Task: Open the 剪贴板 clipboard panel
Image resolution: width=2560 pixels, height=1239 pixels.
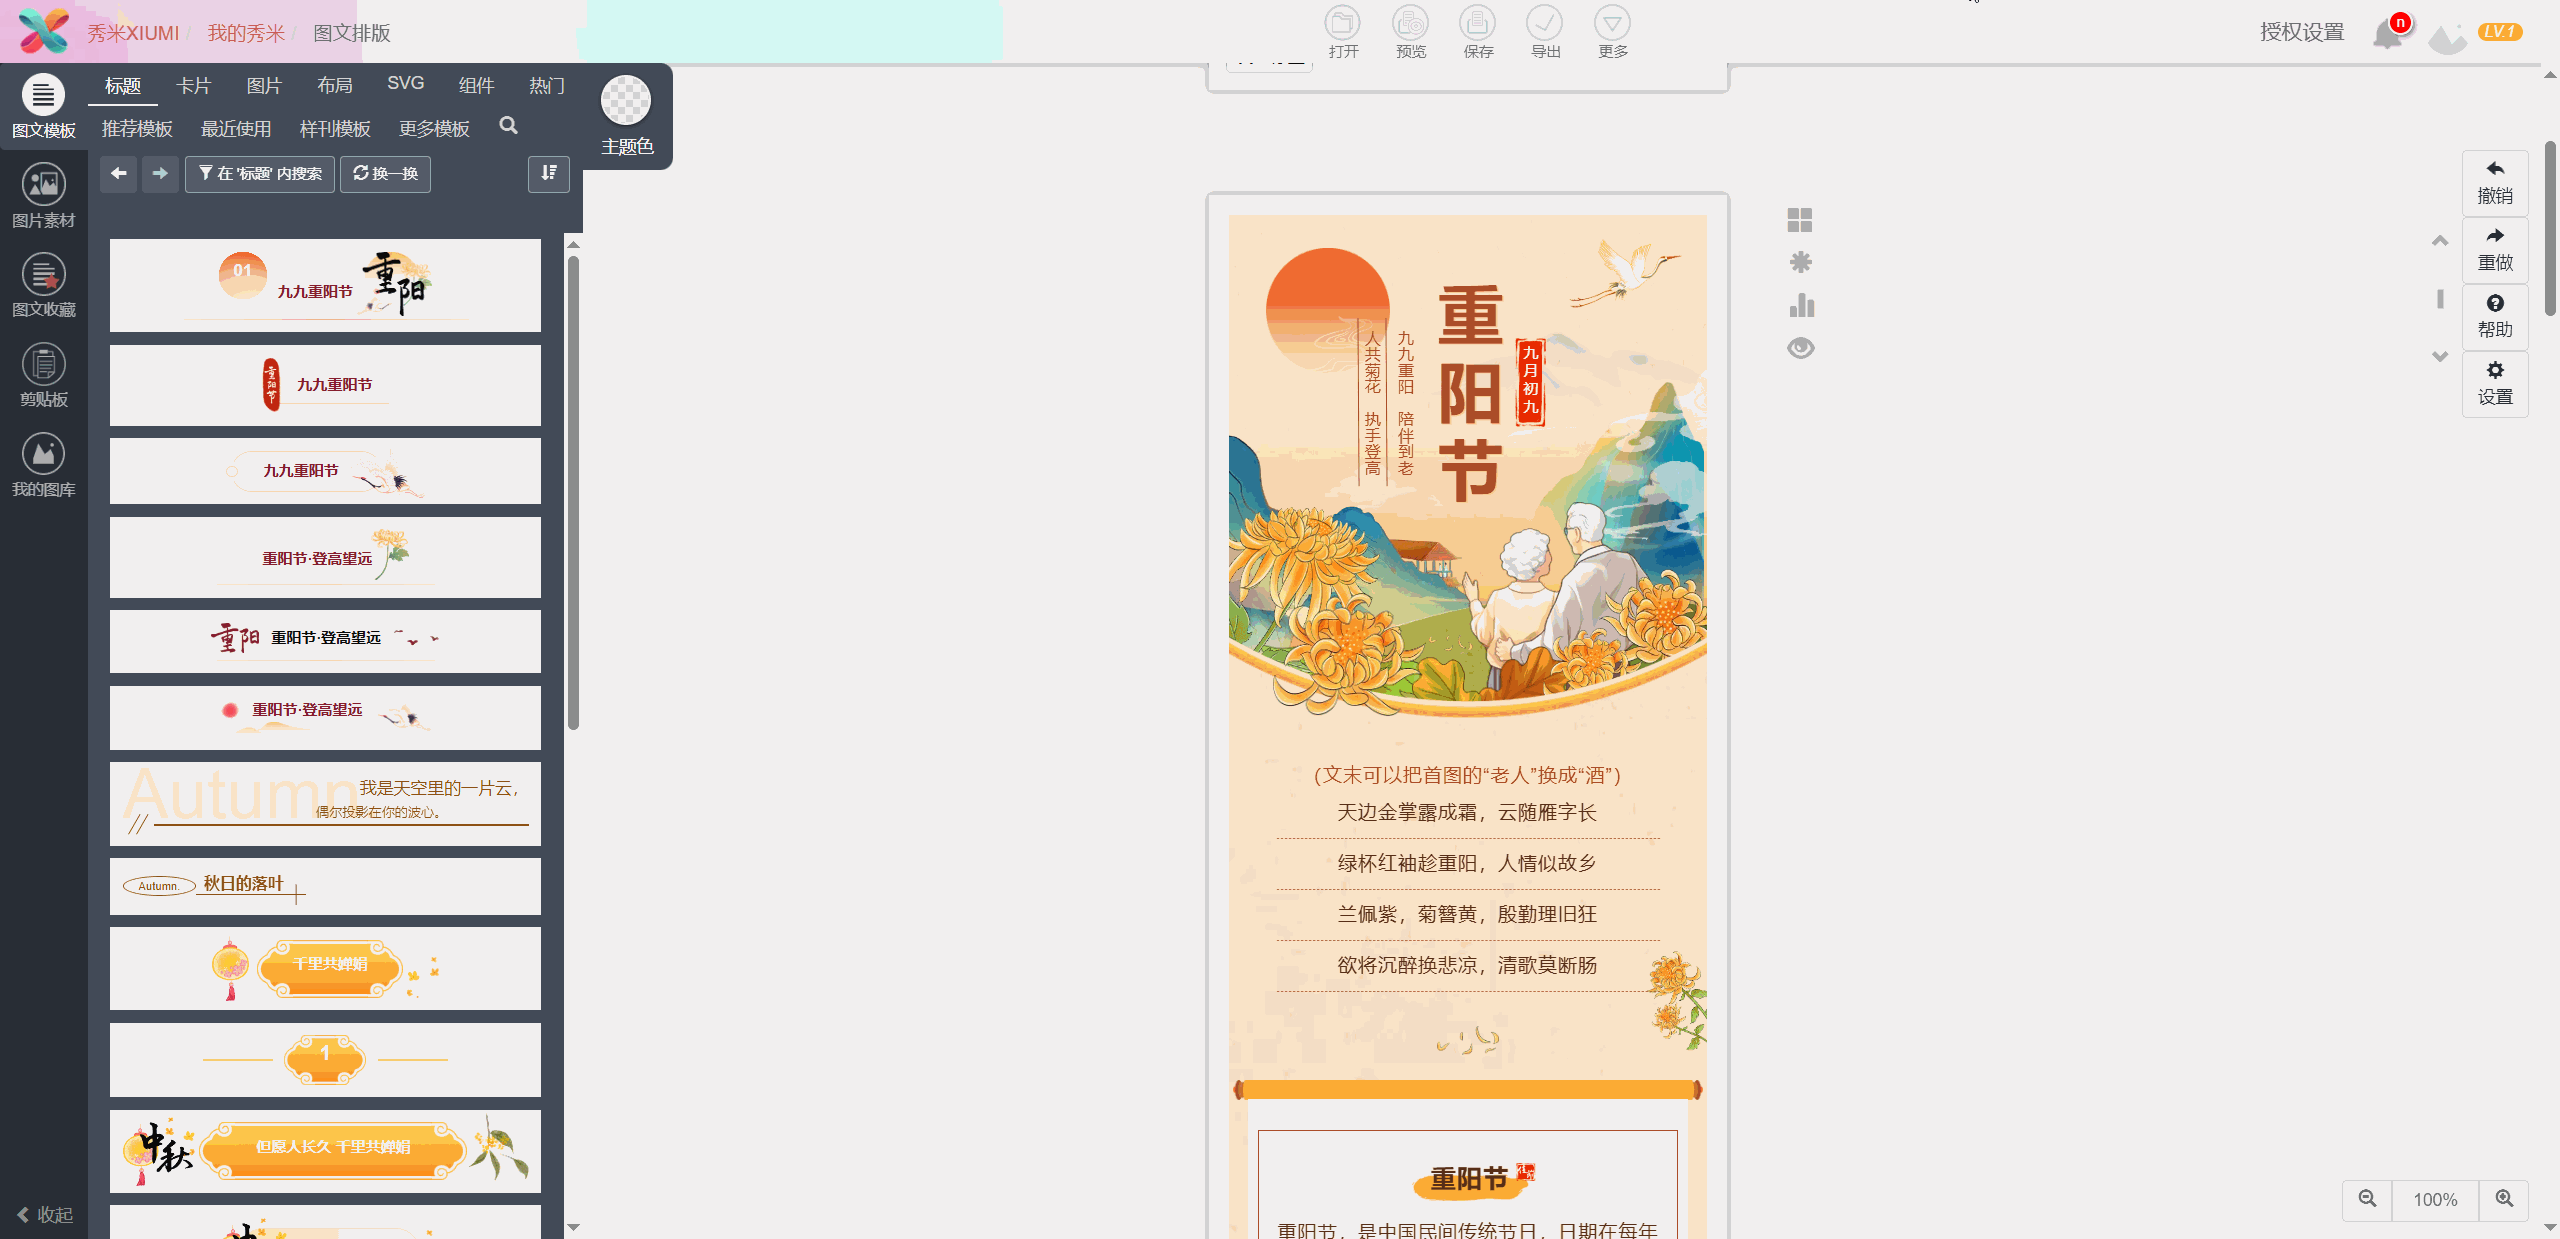Action: tap(43, 376)
